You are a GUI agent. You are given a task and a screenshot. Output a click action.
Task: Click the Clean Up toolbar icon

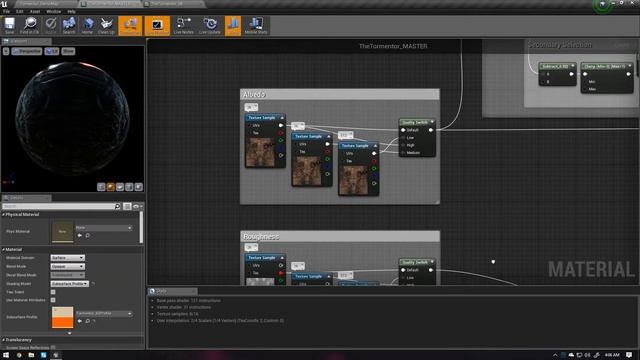coord(107,26)
